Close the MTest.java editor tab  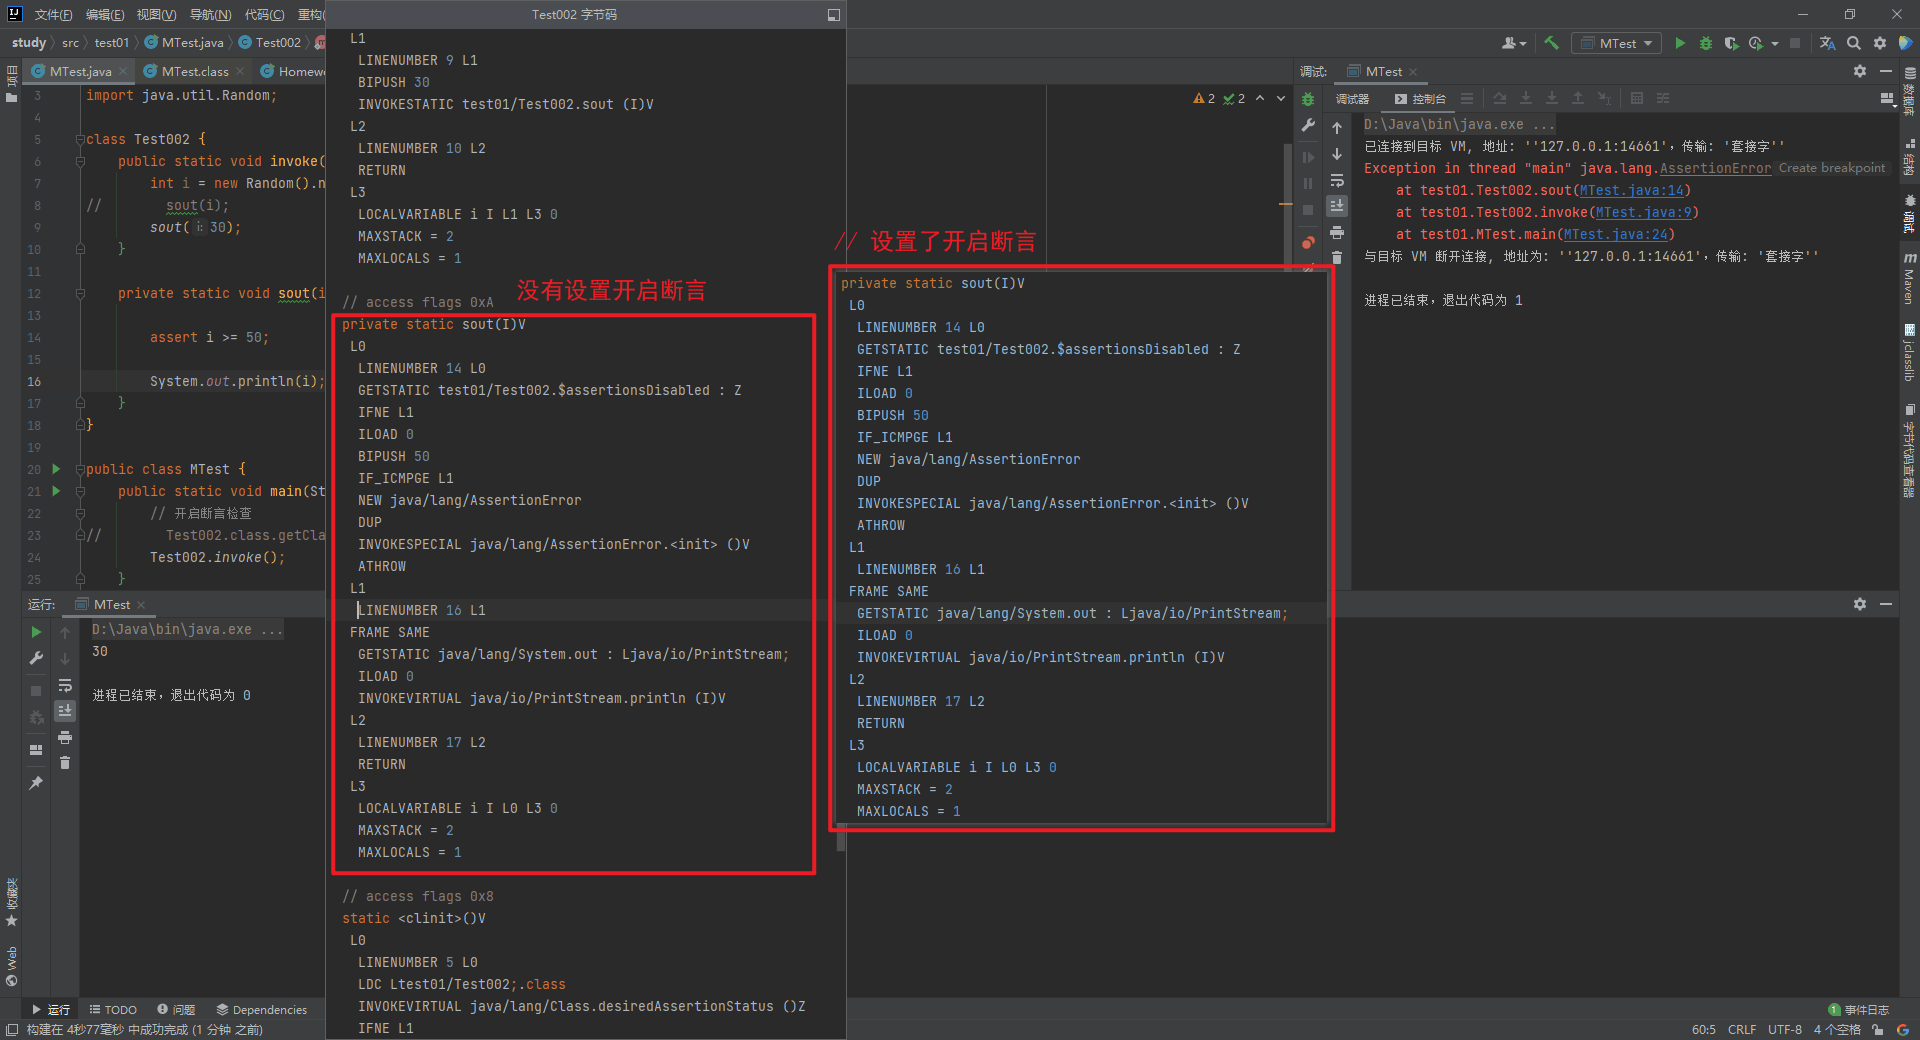click(123, 71)
